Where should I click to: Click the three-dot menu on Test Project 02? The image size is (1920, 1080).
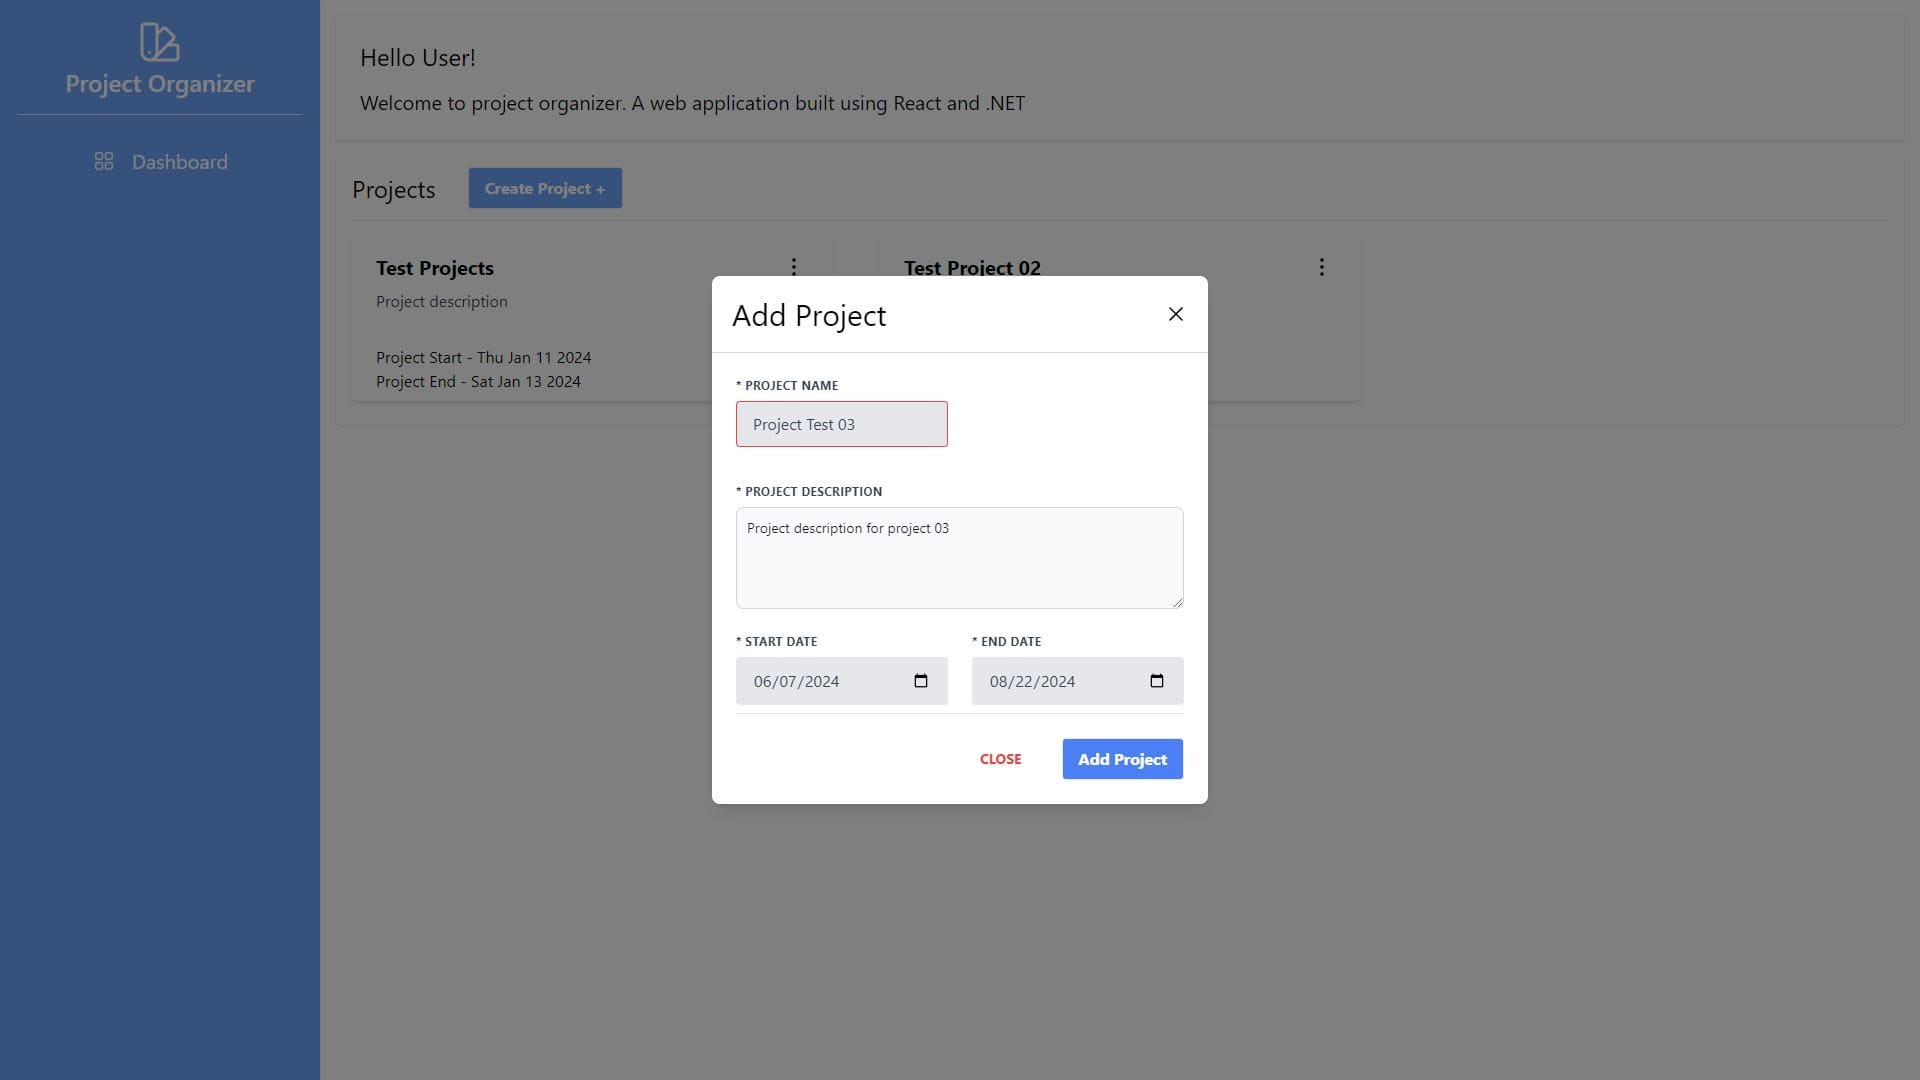point(1323,268)
